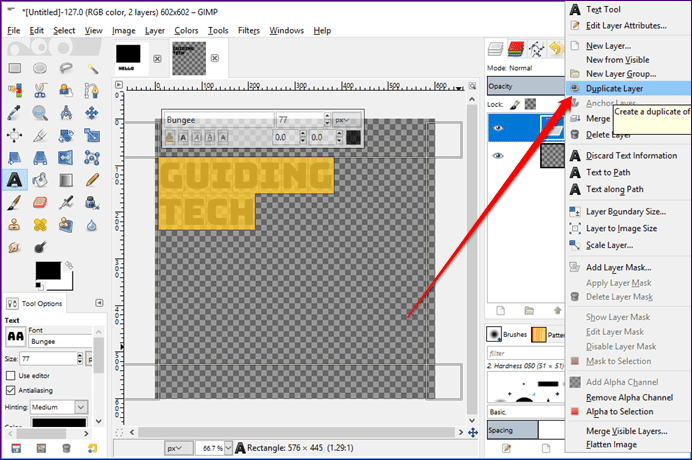Select the Paths tool

pos(92,90)
